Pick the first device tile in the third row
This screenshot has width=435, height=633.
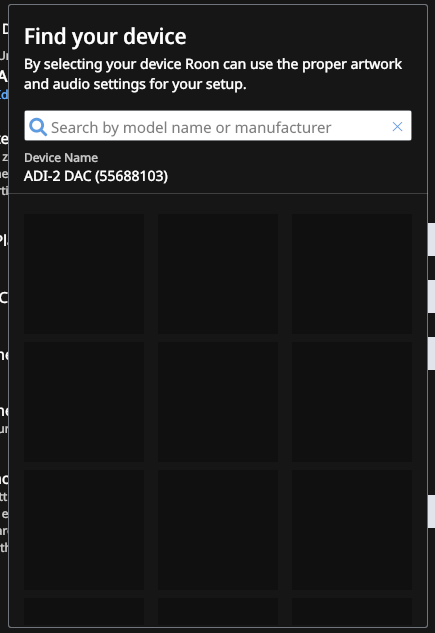[x=84, y=530]
